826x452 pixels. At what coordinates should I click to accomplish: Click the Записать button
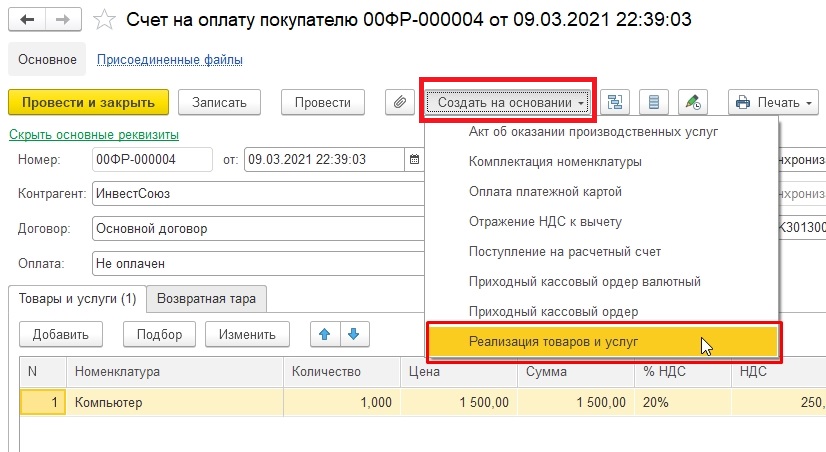click(219, 102)
